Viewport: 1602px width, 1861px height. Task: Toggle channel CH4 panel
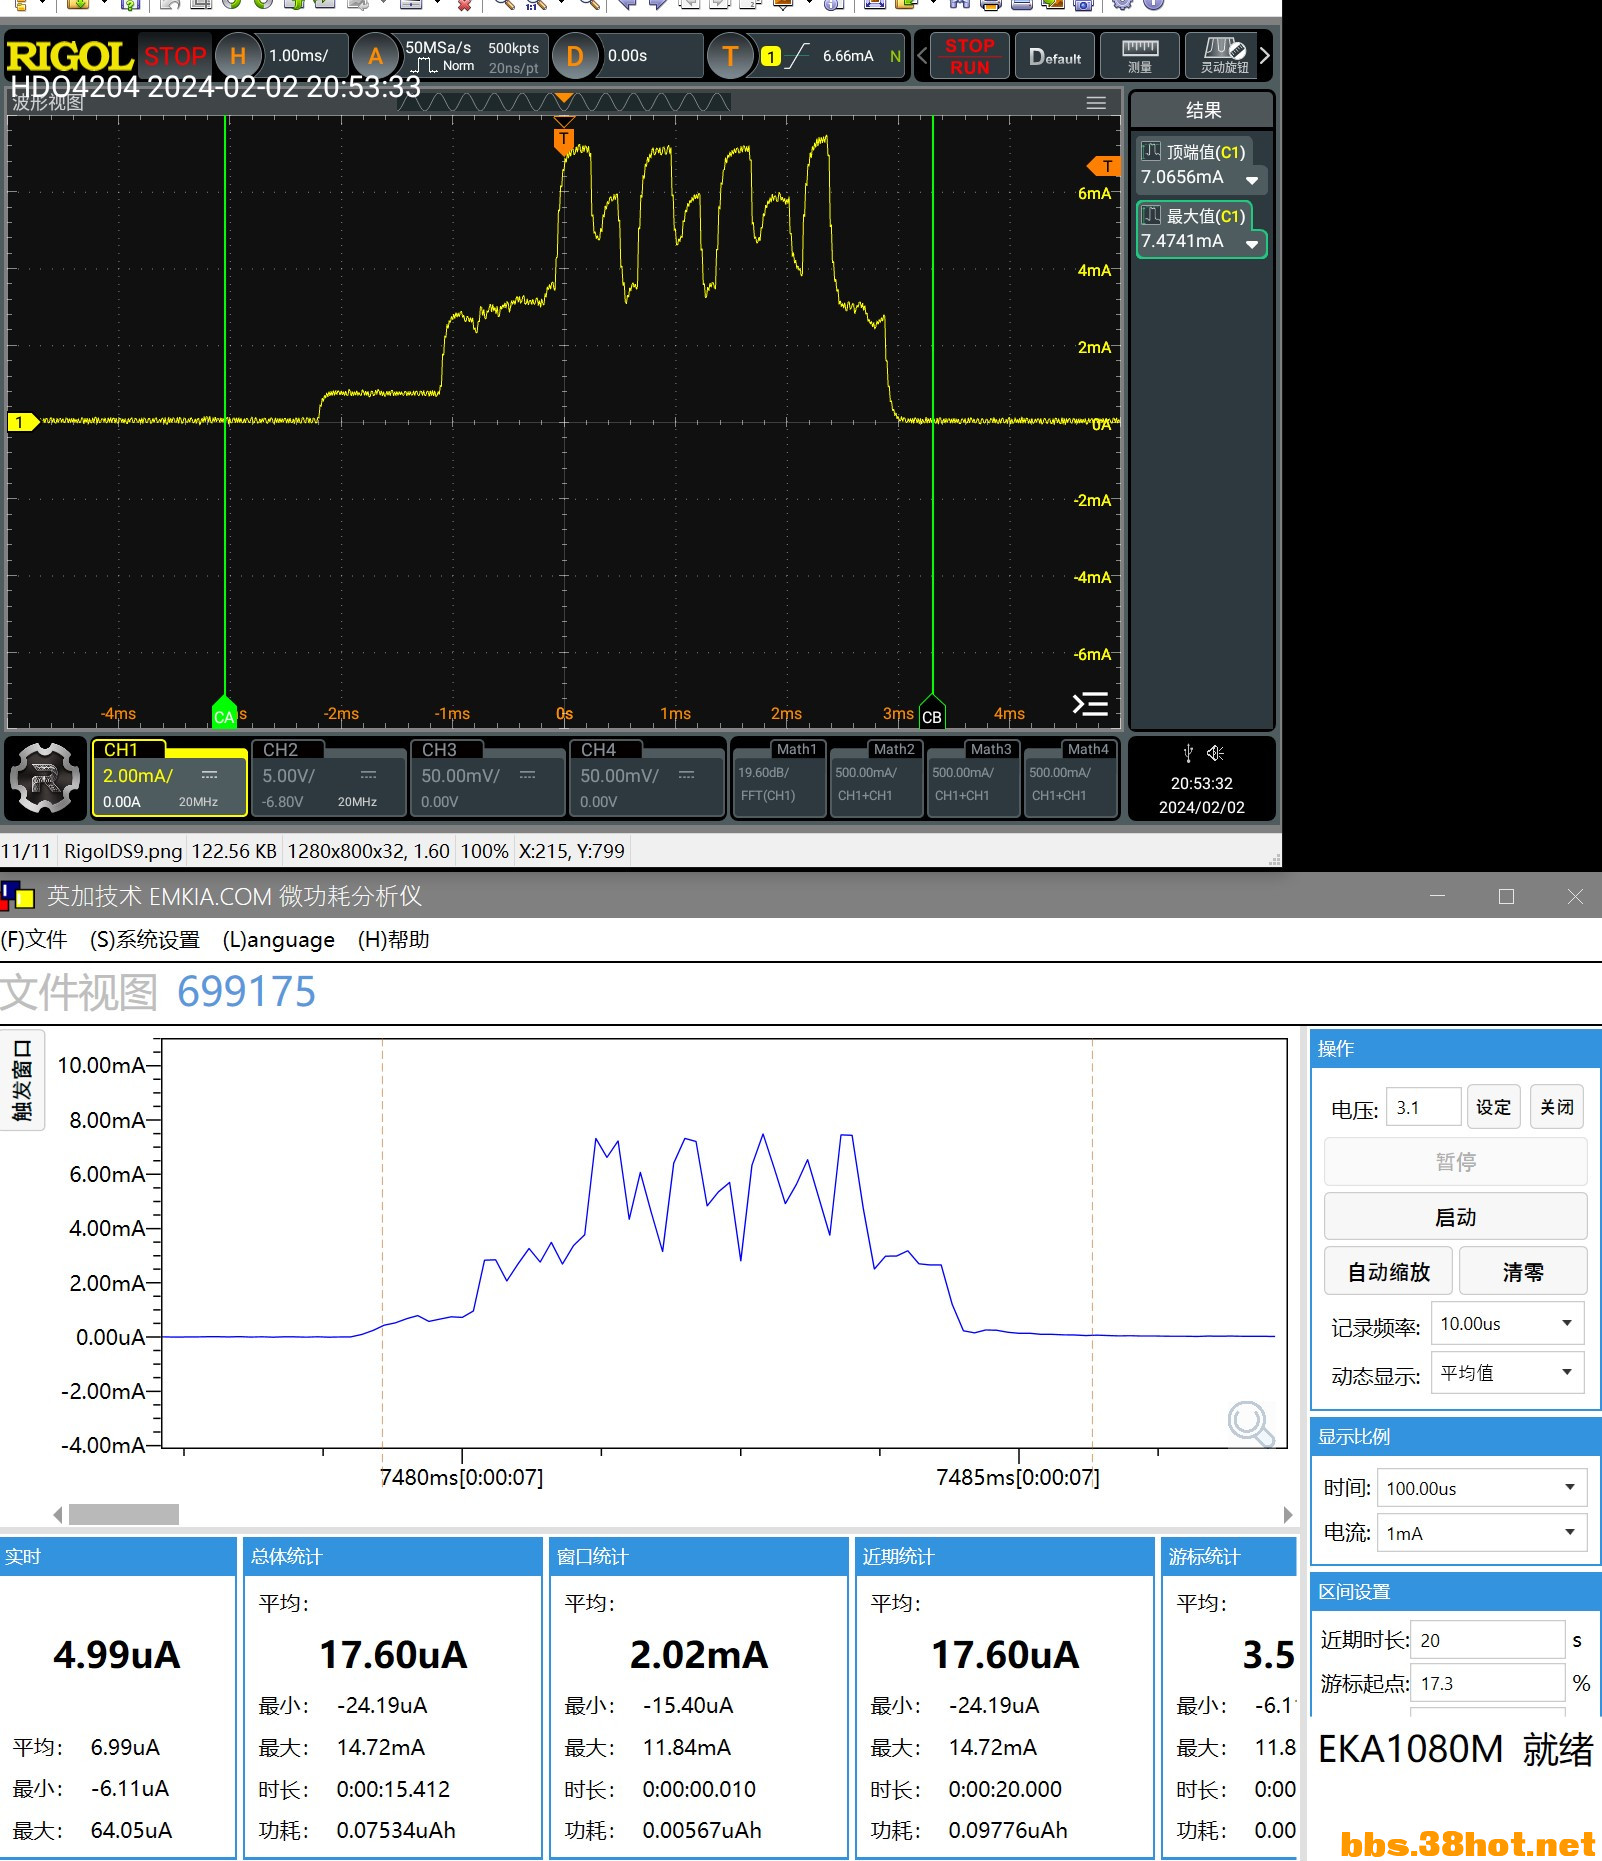coord(646,778)
